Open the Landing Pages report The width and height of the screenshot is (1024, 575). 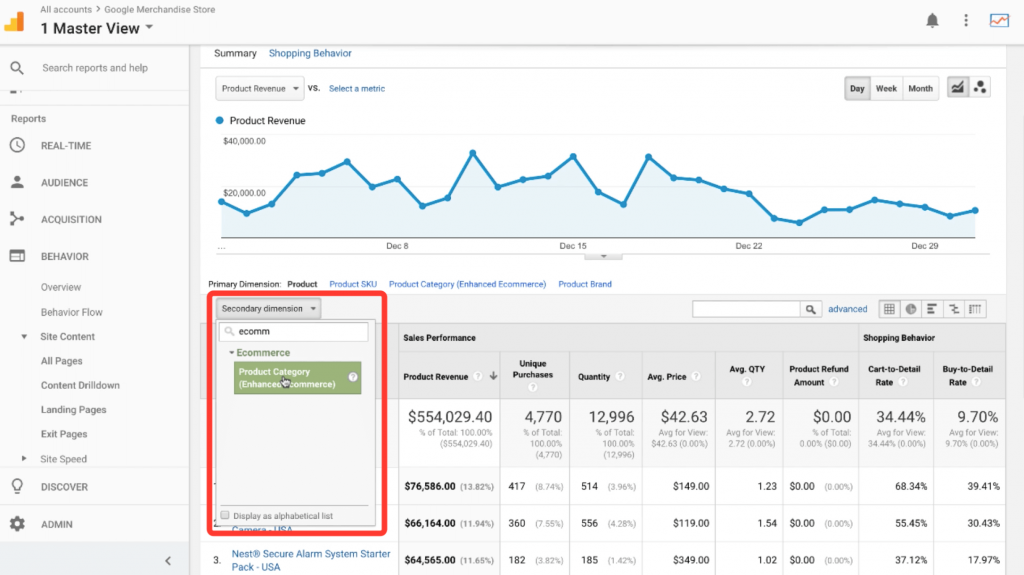73,410
